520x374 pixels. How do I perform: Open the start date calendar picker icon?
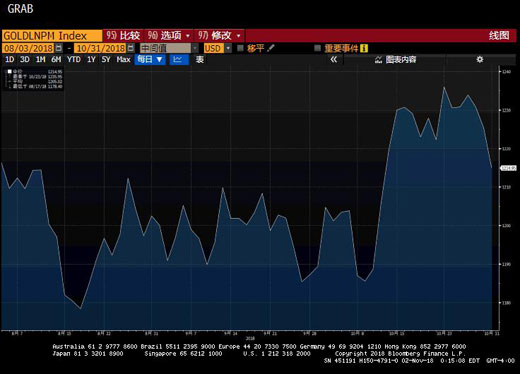point(59,48)
